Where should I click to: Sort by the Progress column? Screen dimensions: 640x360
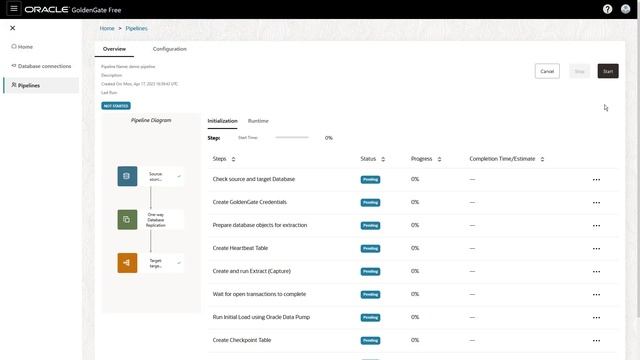coord(439,159)
